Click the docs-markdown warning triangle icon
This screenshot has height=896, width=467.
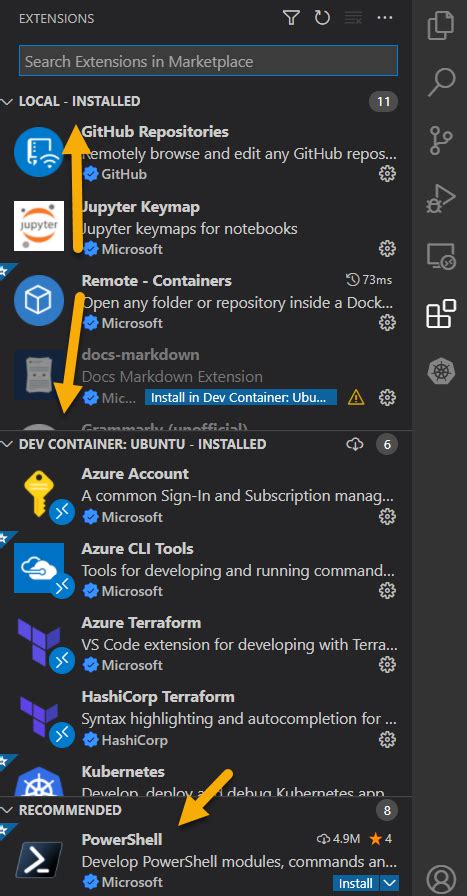click(x=356, y=397)
